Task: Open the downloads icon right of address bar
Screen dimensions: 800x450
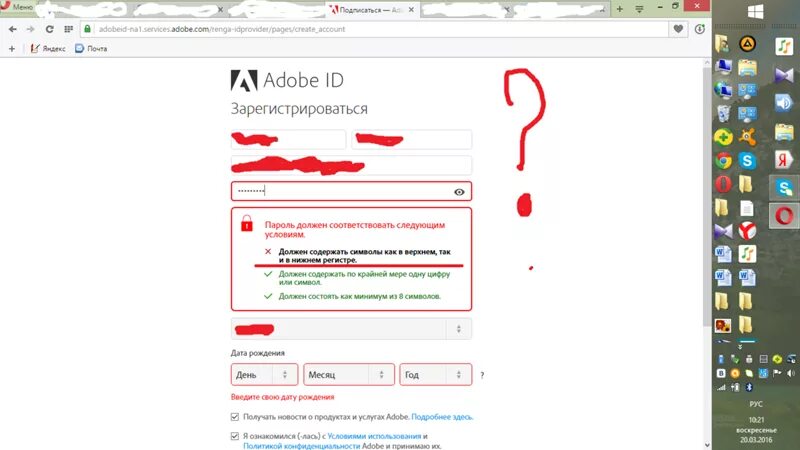Action: click(x=699, y=29)
